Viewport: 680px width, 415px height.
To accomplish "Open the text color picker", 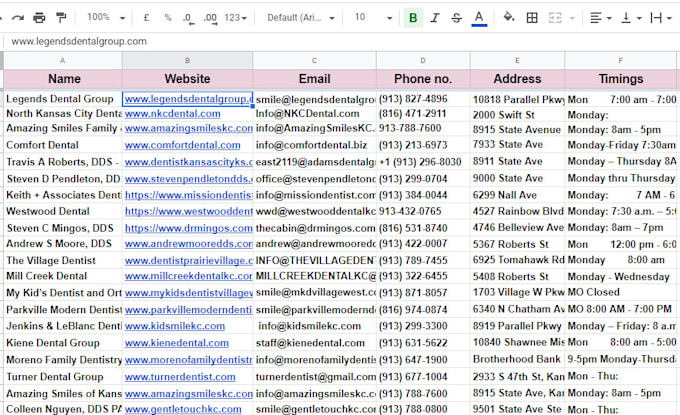I will pyautogui.click(x=479, y=18).
